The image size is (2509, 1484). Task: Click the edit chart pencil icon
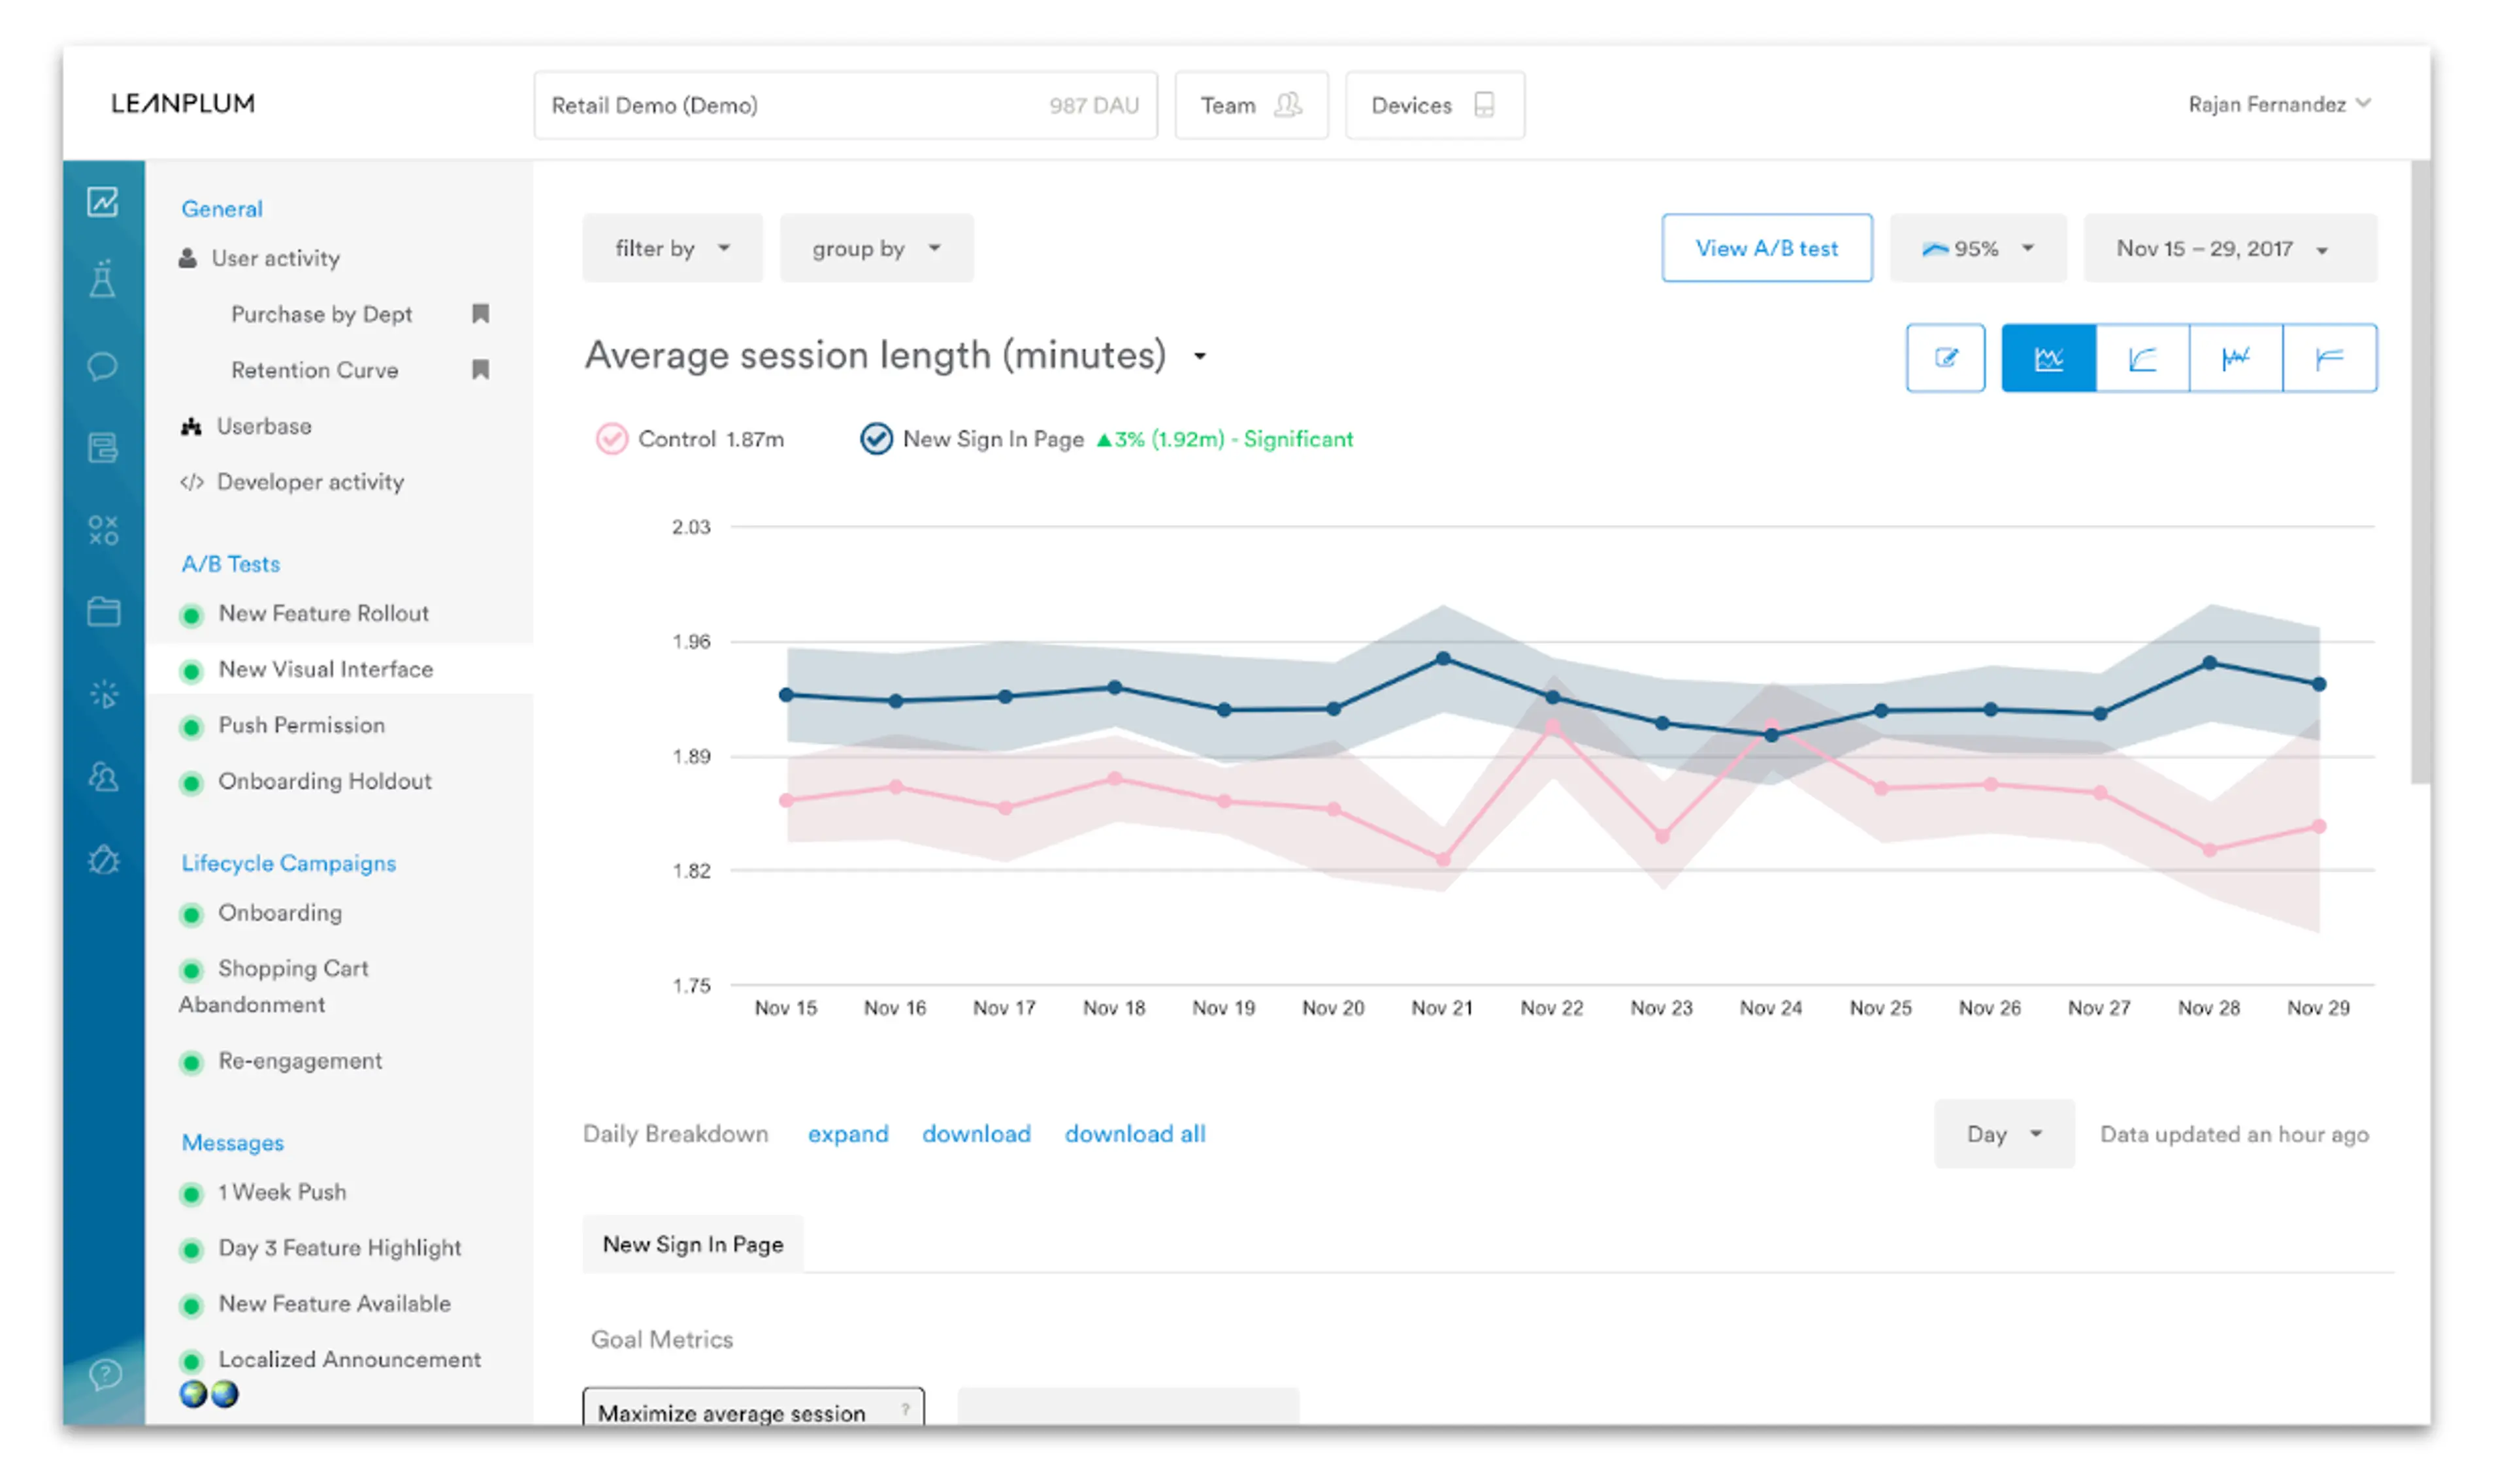[1945, 358]
